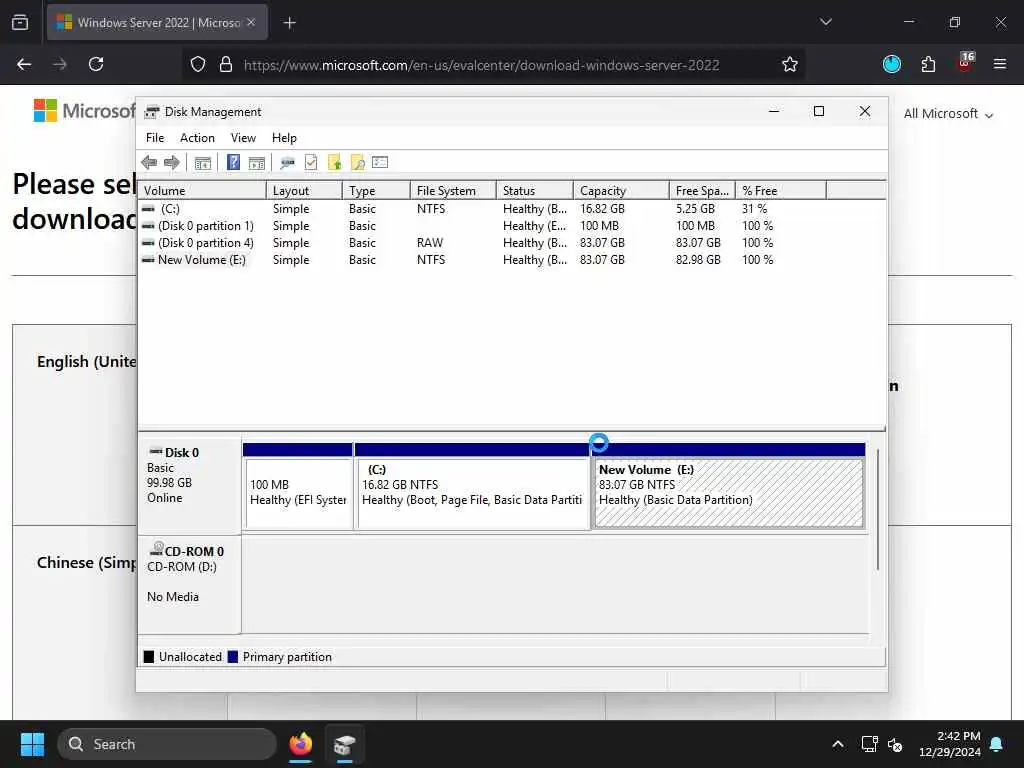
Task: Open the Windows Start menu
Action: coord(32,744)
